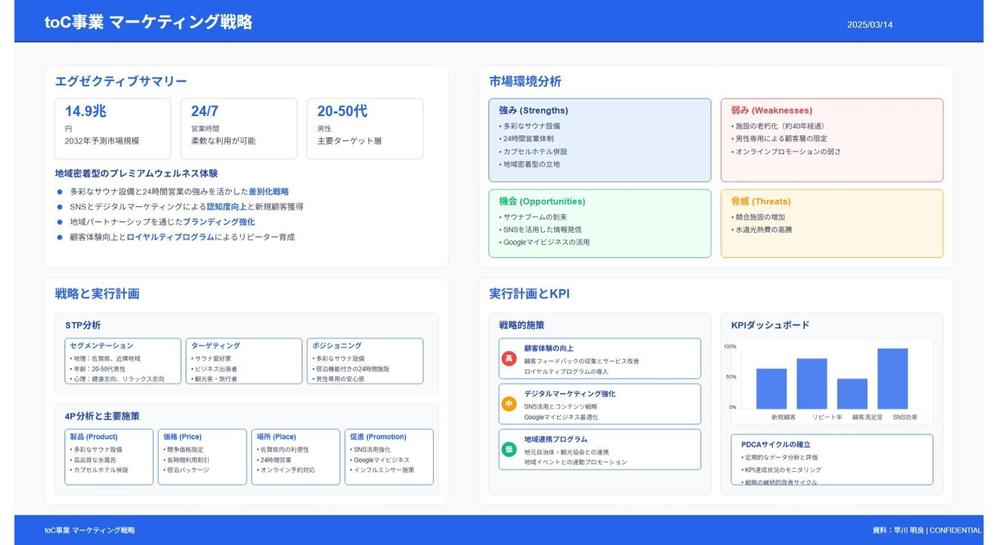Click Googleマイビジネスの活用 in Opportunities
This screenshot has width=998, height=545.
[x=546, y=242]
